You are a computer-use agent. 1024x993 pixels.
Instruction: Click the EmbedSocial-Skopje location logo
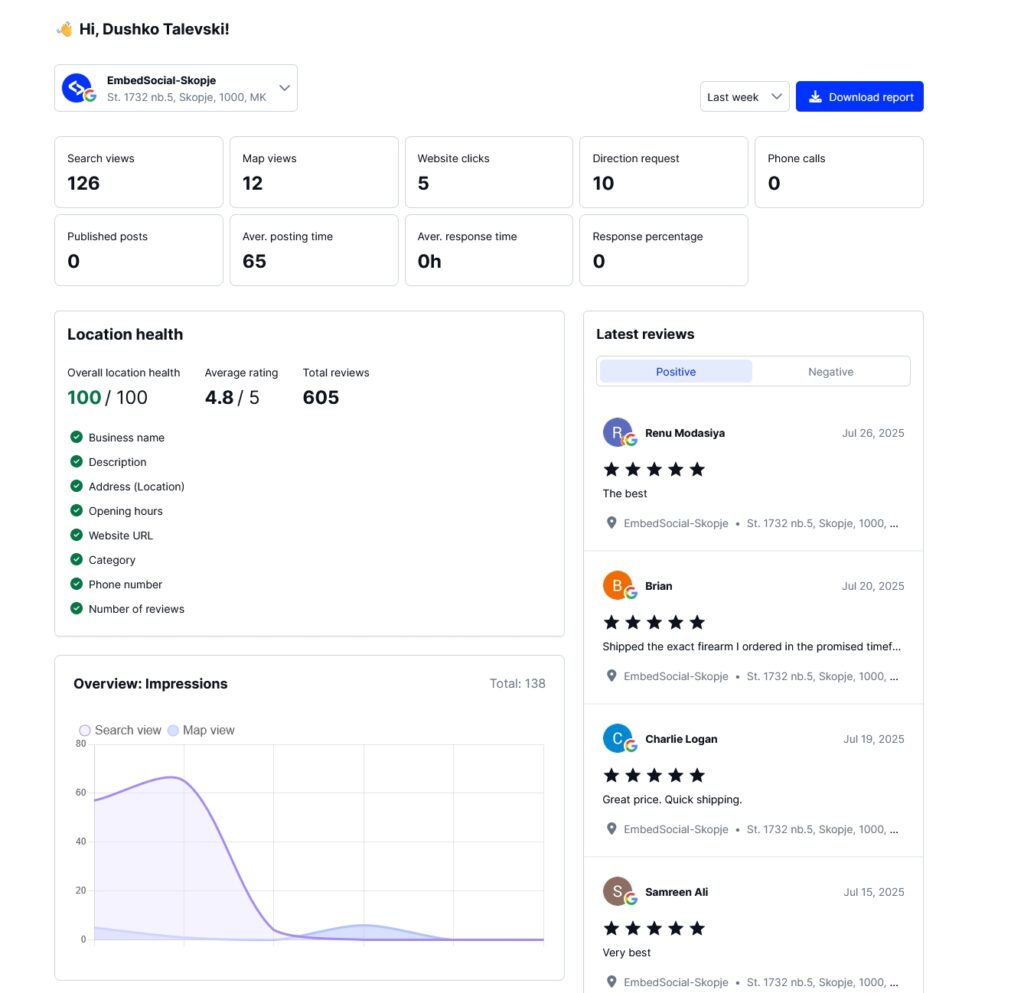[78, 88]
